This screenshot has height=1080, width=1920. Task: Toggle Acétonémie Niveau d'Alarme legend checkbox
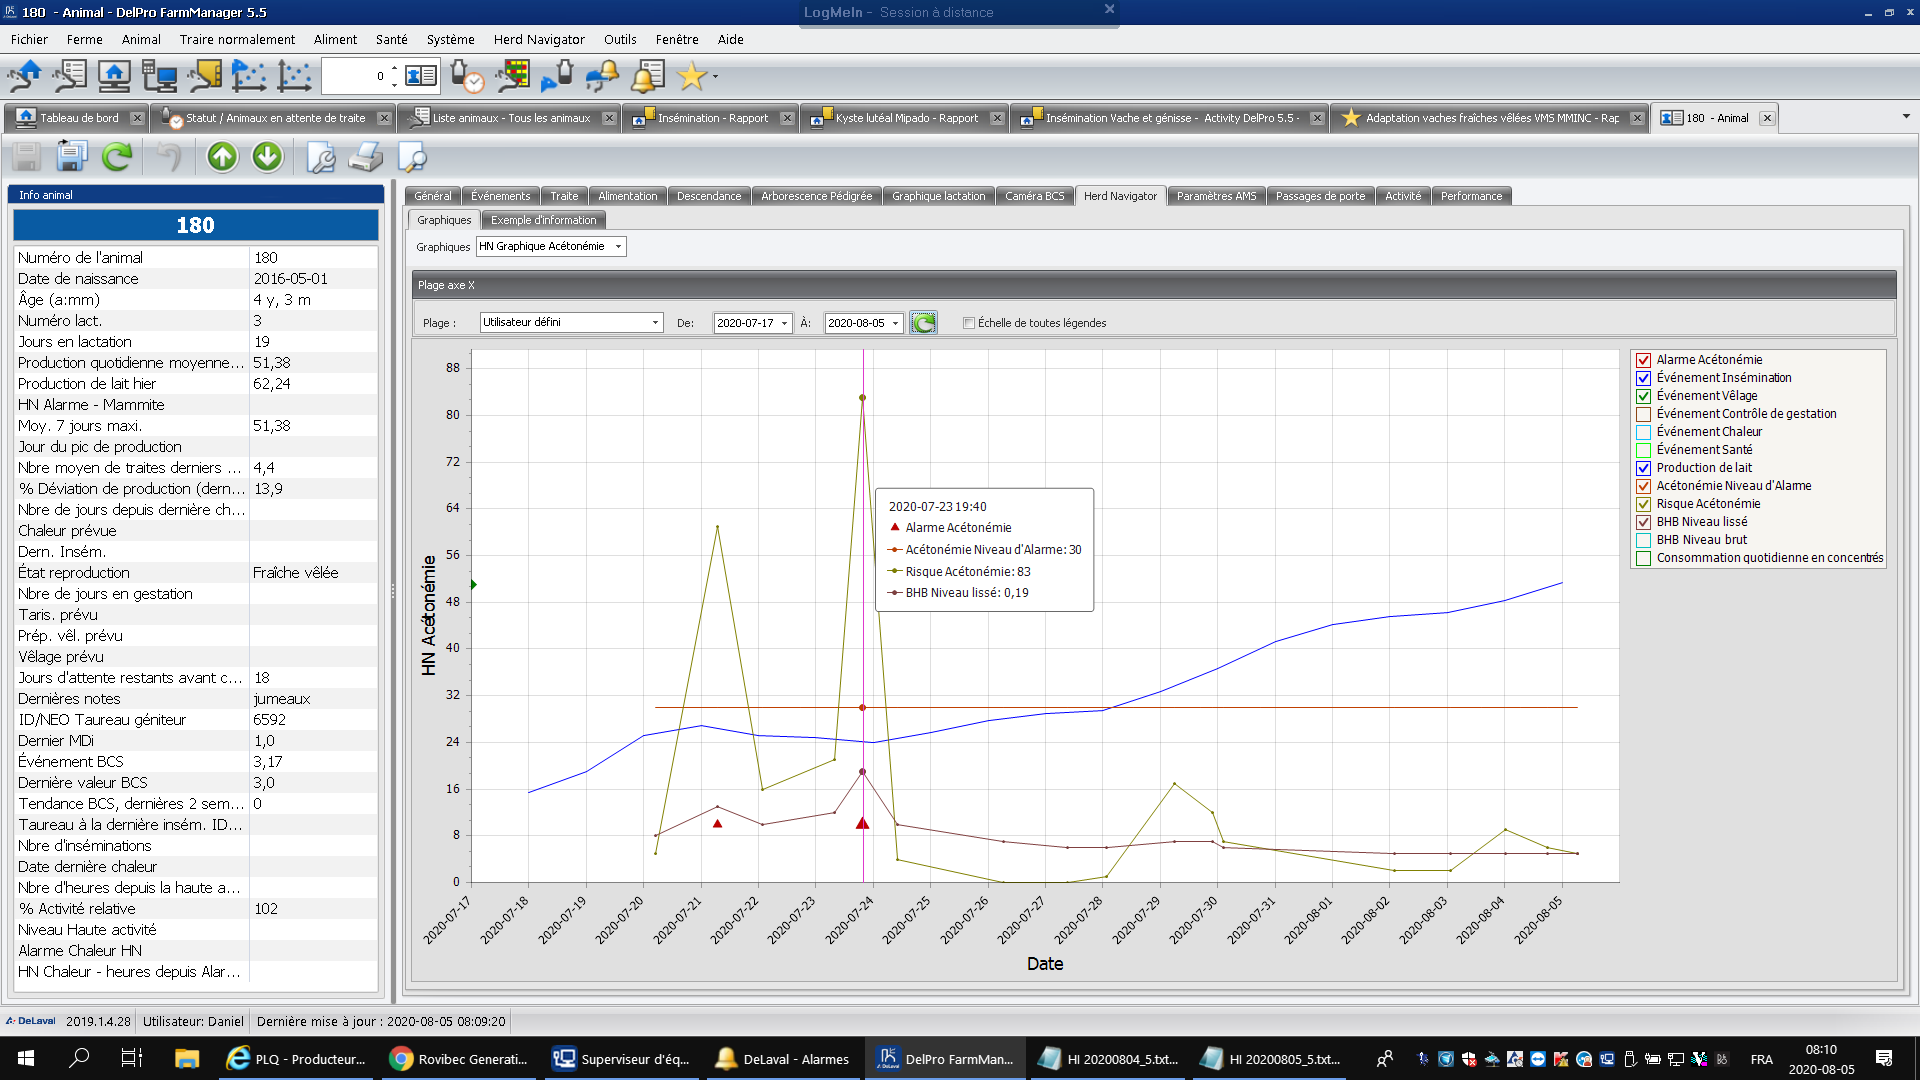(x=1643, y=486)
